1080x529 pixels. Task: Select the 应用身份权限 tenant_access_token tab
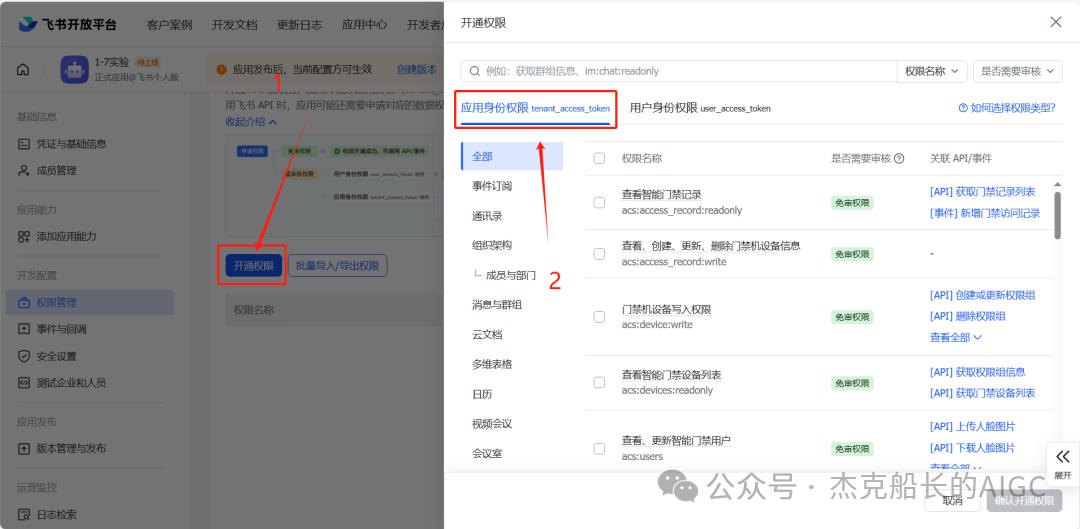coord(535,108)
